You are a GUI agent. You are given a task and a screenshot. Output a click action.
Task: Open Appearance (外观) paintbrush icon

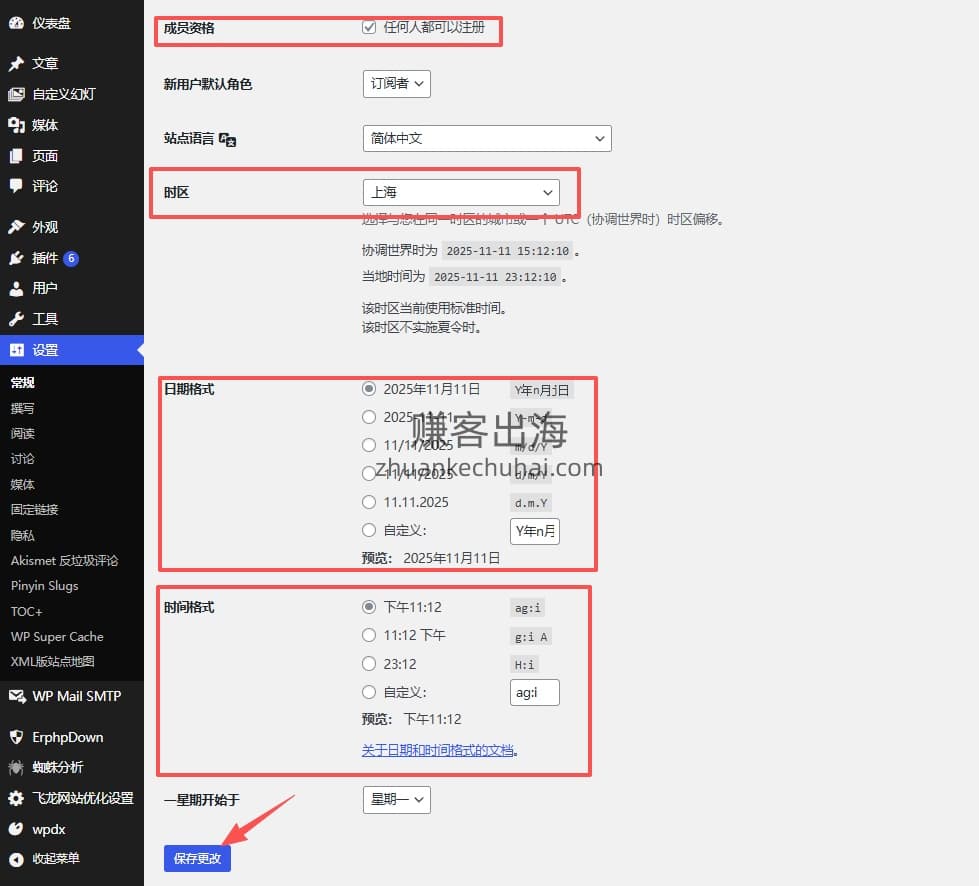coord(16,227)
